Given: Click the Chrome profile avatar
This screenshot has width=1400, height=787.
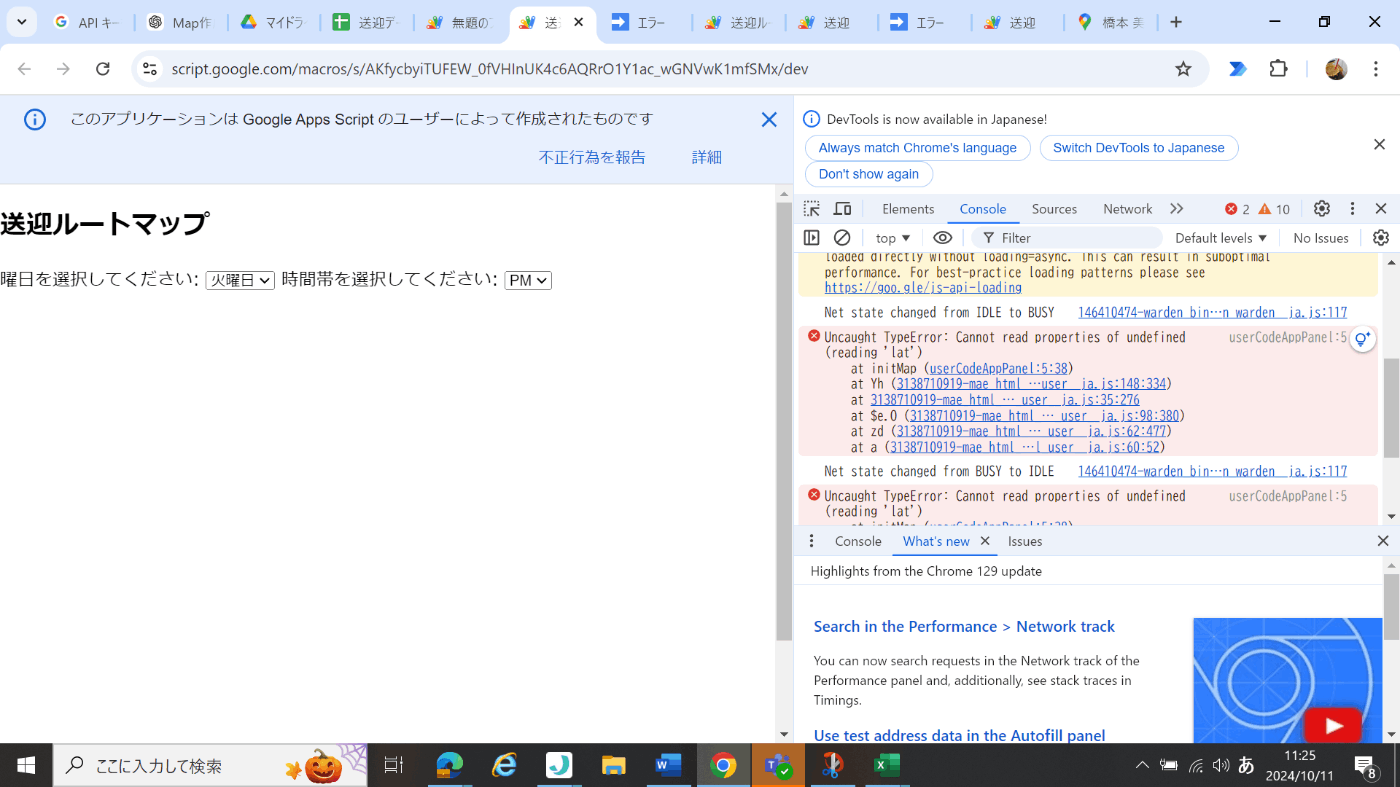Looking at the screenshot, I should click(x=1336, y=69).
